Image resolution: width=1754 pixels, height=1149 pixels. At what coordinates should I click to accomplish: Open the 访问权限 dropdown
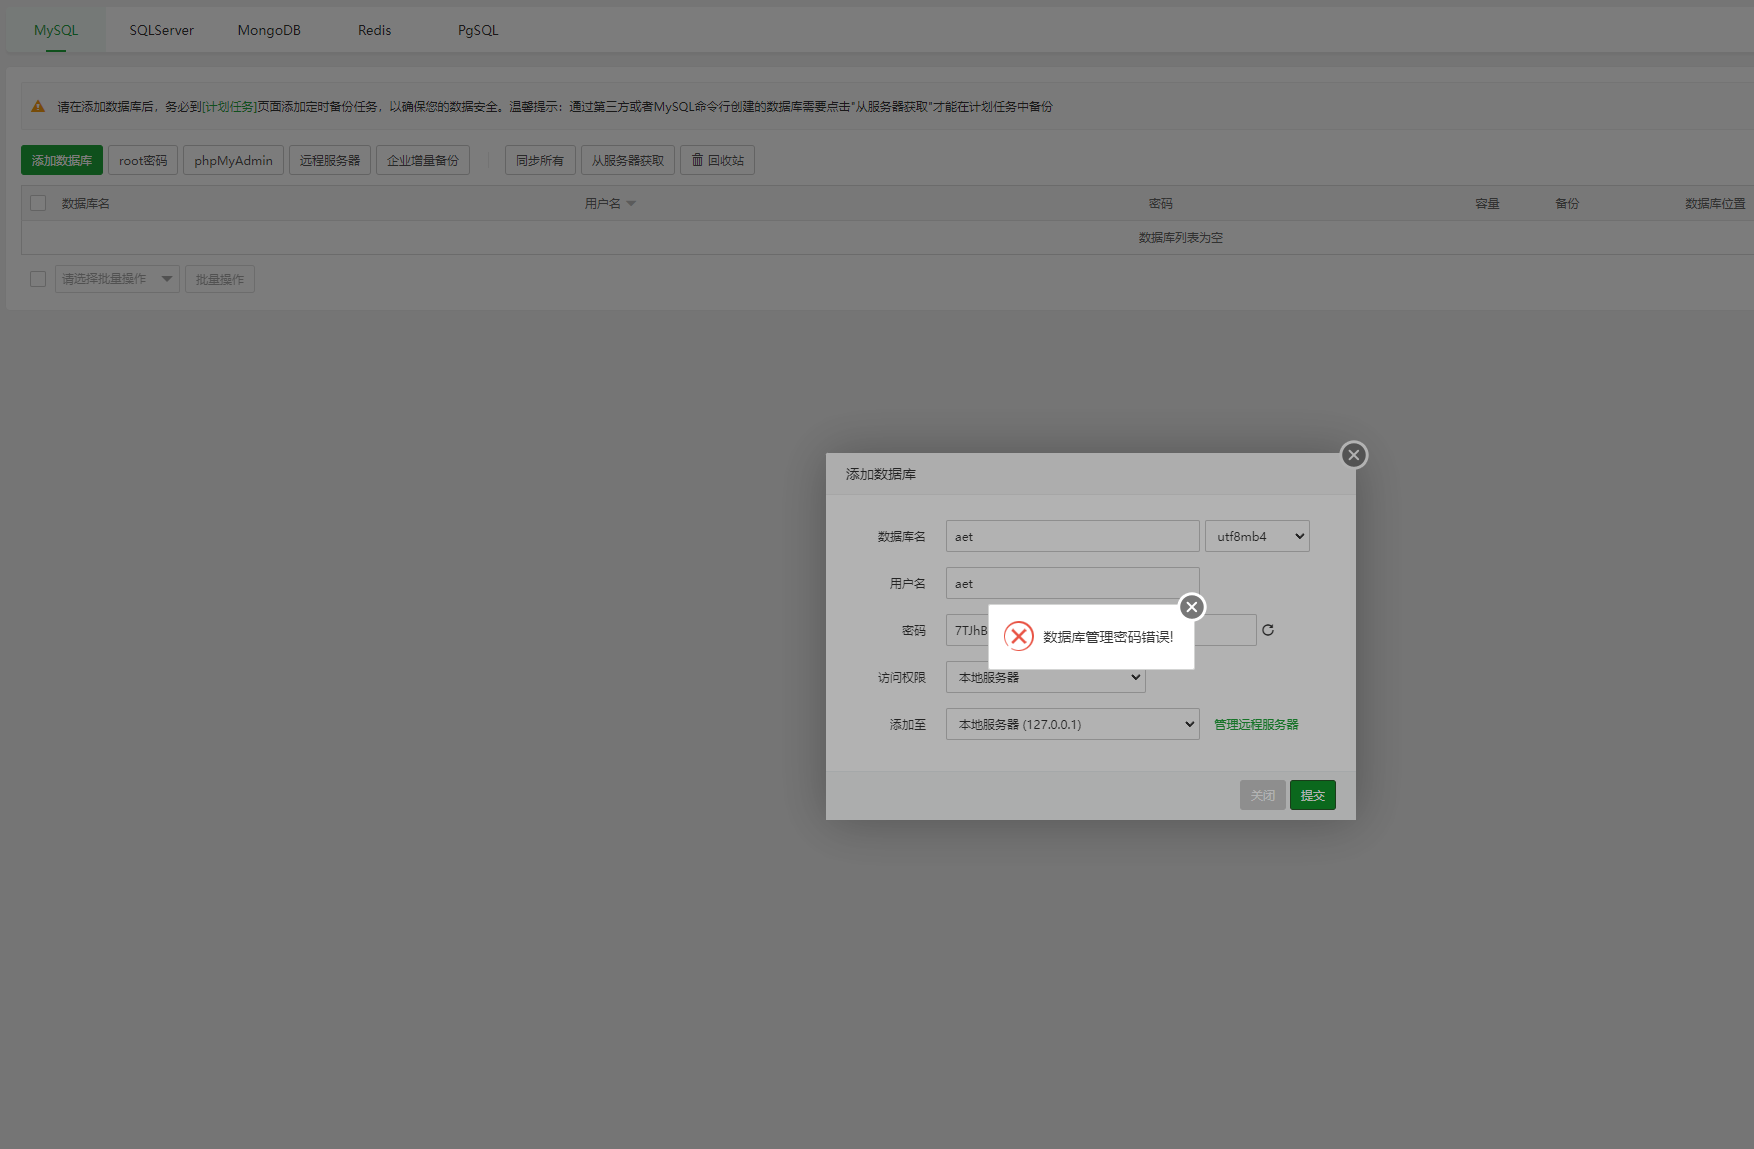click(1046, 677)
